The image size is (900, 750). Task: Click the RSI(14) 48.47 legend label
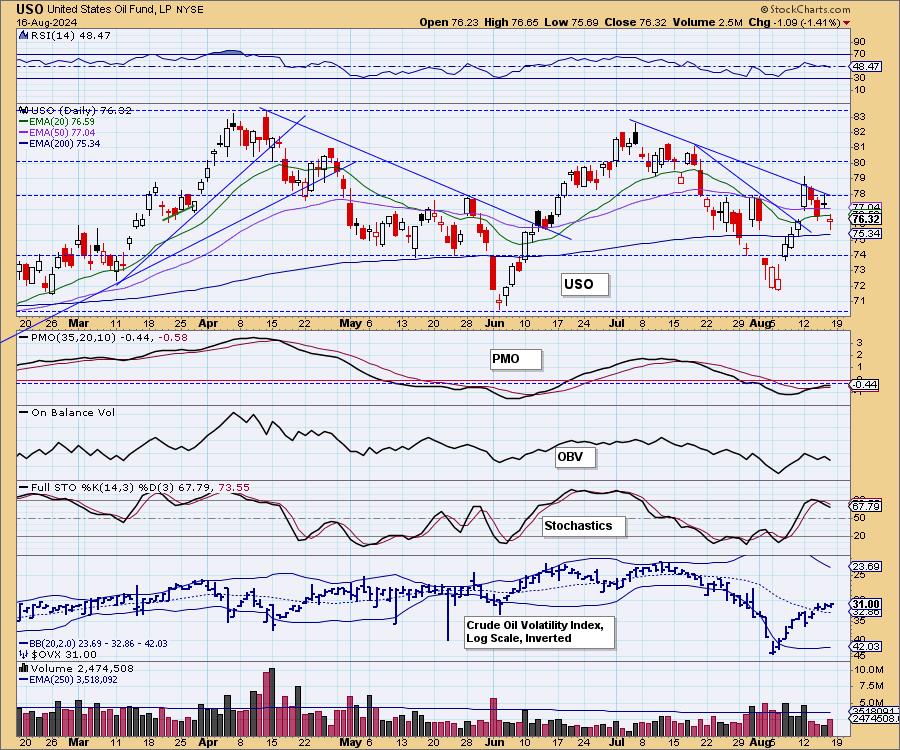click(65, 35)
